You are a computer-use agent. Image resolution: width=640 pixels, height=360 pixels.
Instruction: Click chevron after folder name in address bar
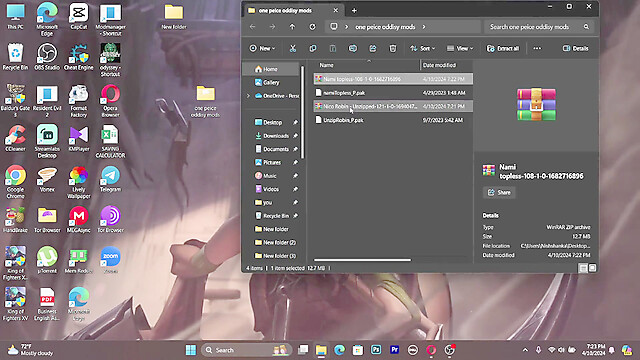click(x=424, y=27)
